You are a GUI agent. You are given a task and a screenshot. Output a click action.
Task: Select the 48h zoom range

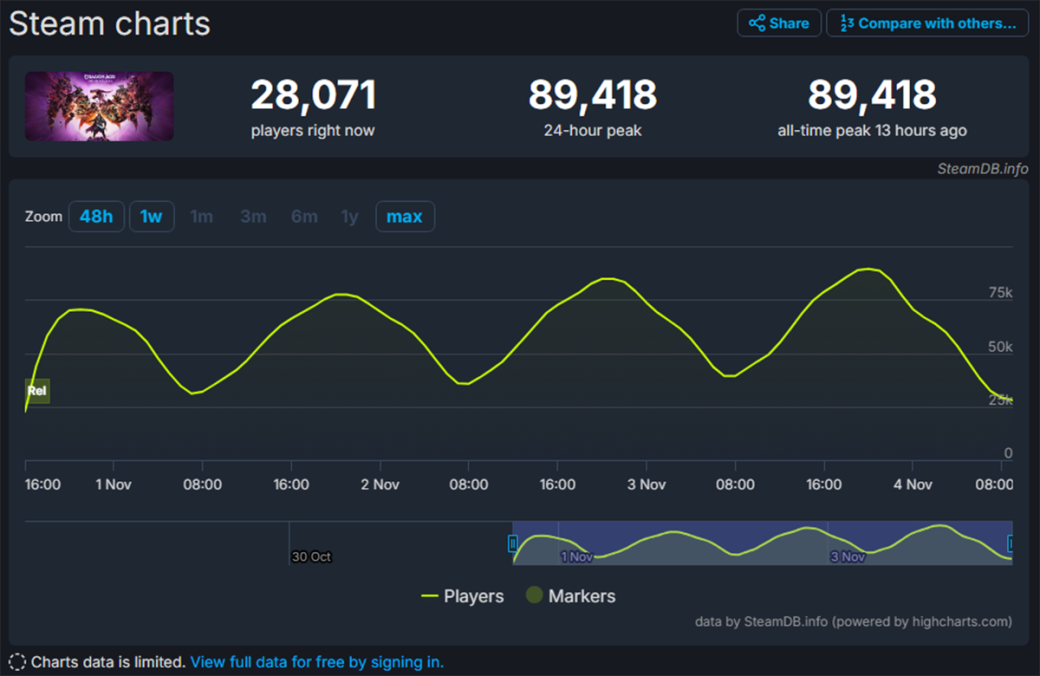[96, 216]
